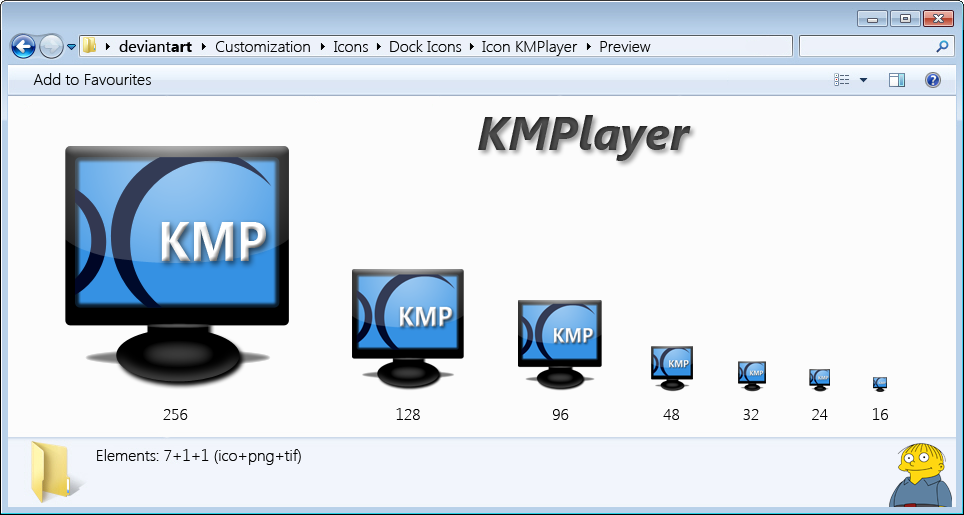Open the Views dropdown arrow
Viewport: 964px width, 515px height.
tap(863, 81)
